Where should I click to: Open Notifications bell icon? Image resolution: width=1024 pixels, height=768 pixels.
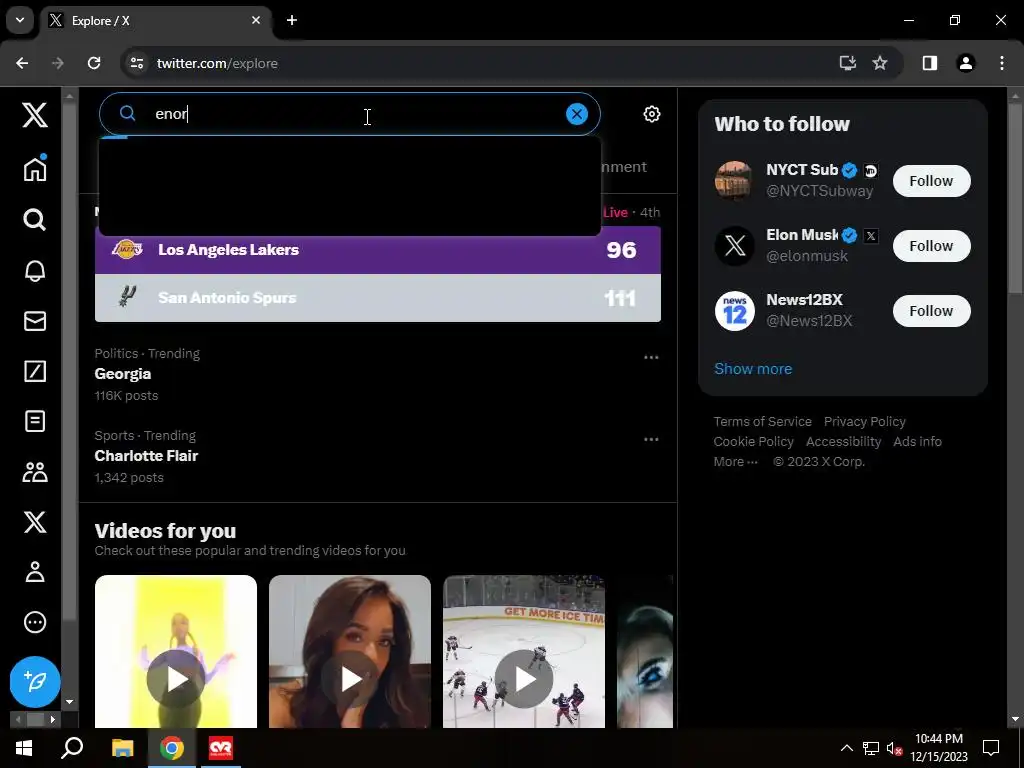click(x=35, y=270)
